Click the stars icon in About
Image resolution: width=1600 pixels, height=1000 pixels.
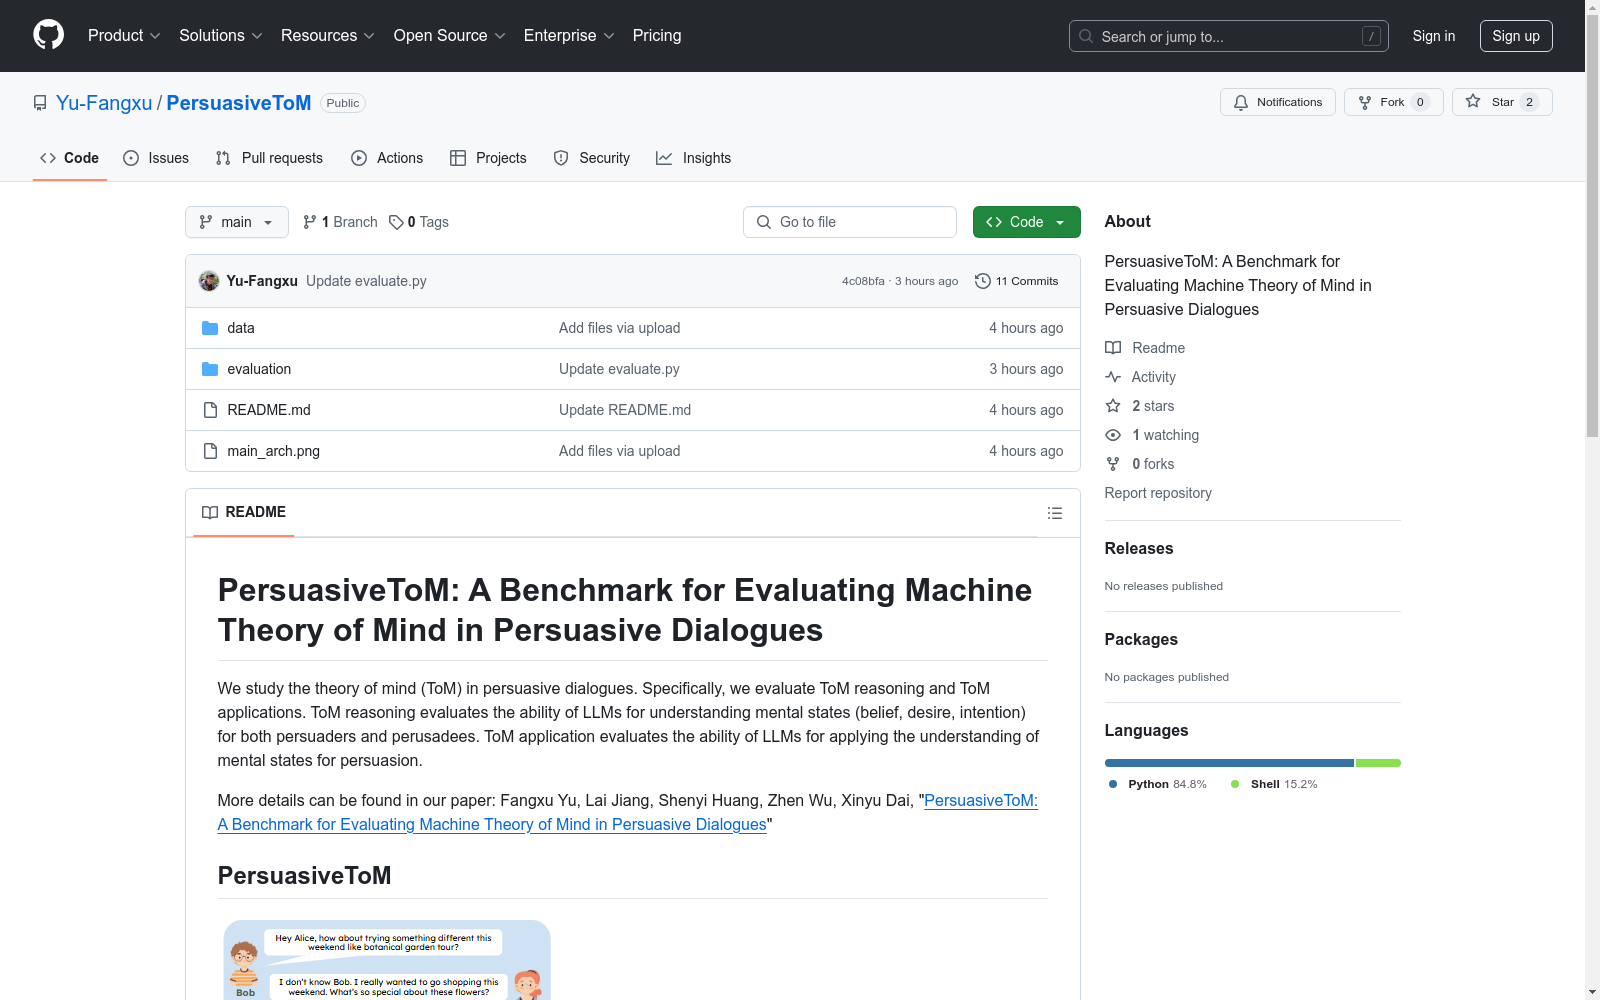[x=1113, y=406]
